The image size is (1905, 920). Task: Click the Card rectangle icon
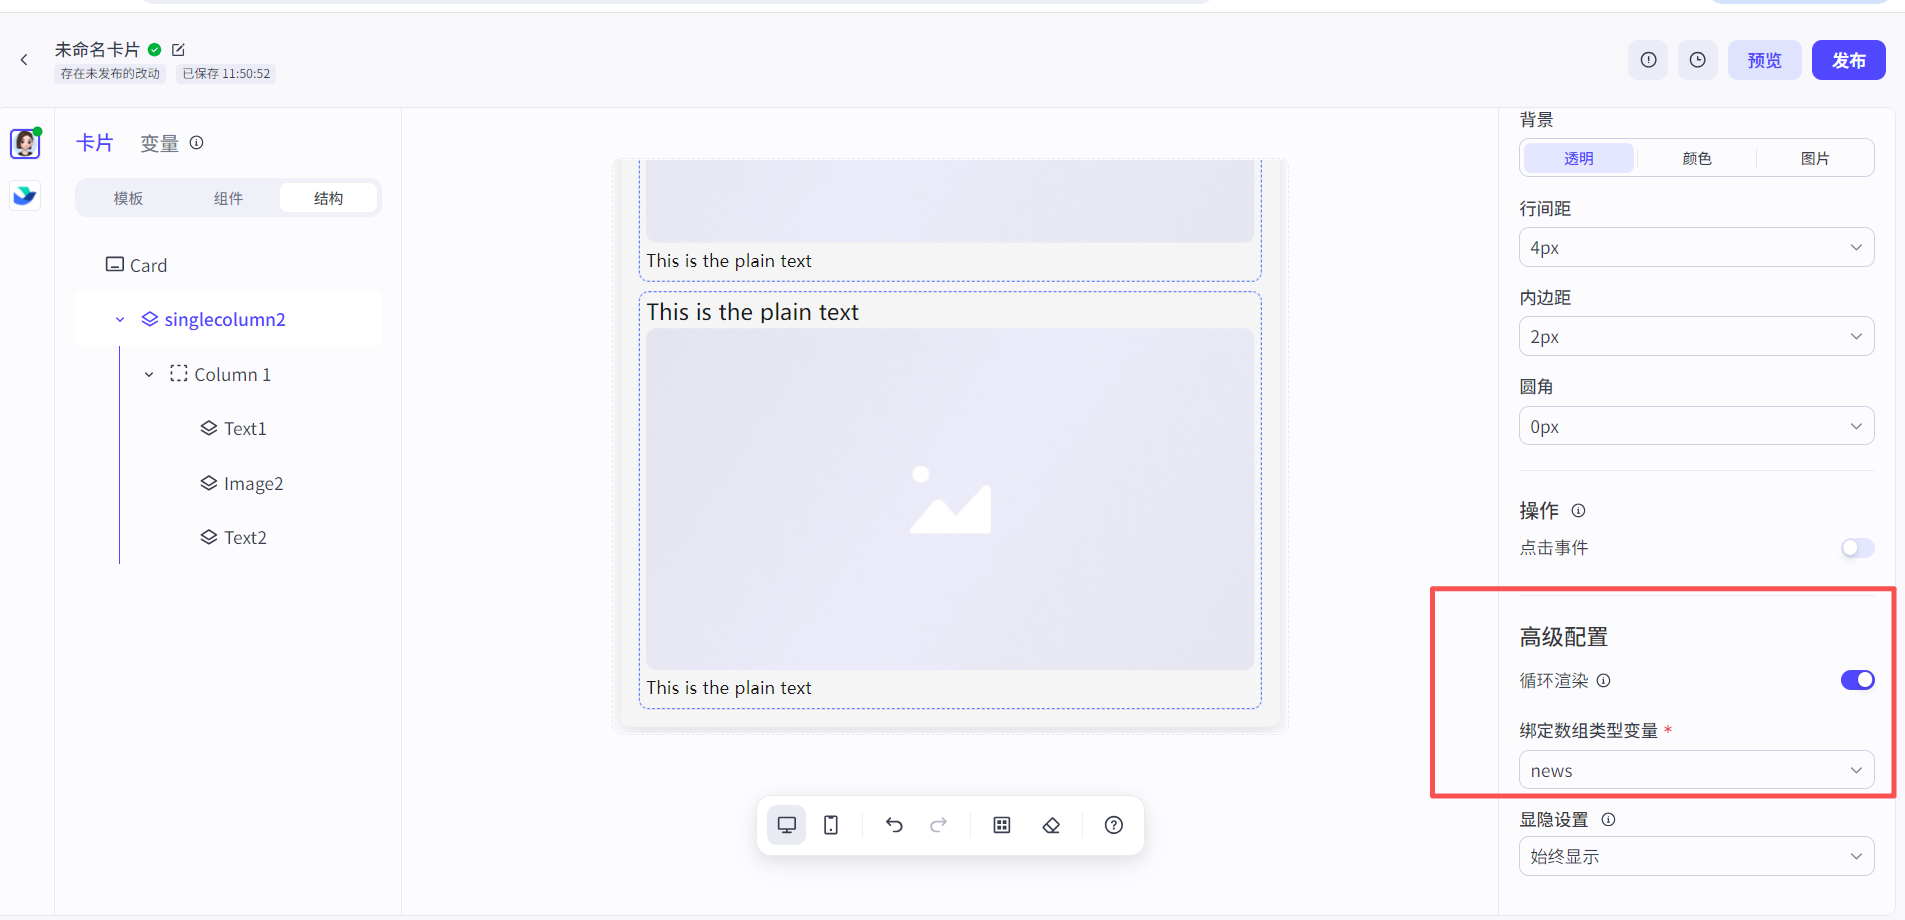[x=115, y=264]
